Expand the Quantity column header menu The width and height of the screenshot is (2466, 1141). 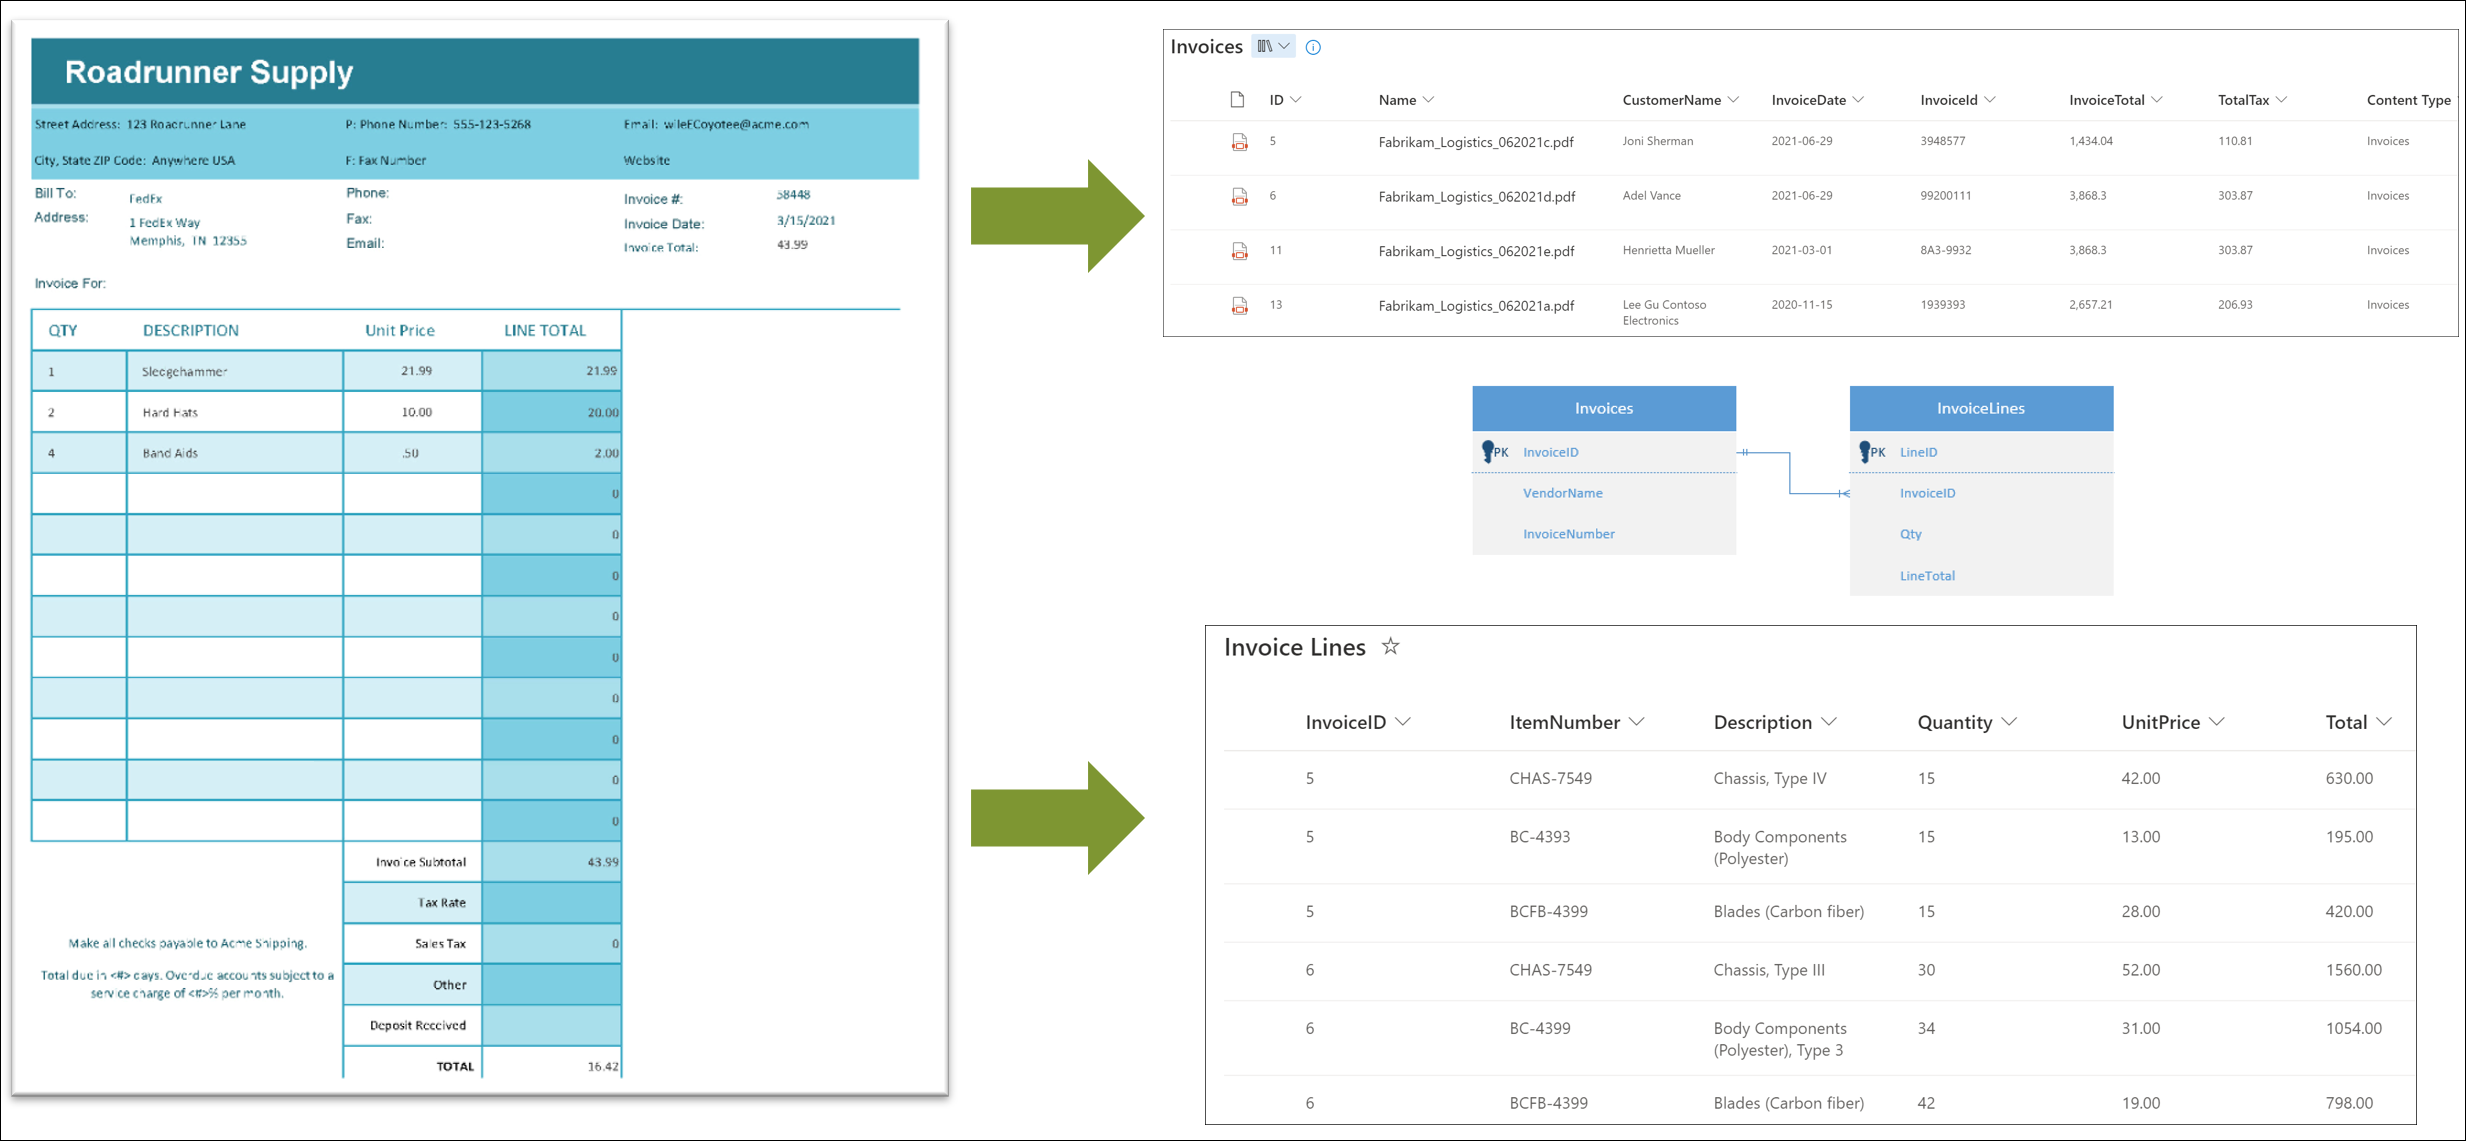2010,722
